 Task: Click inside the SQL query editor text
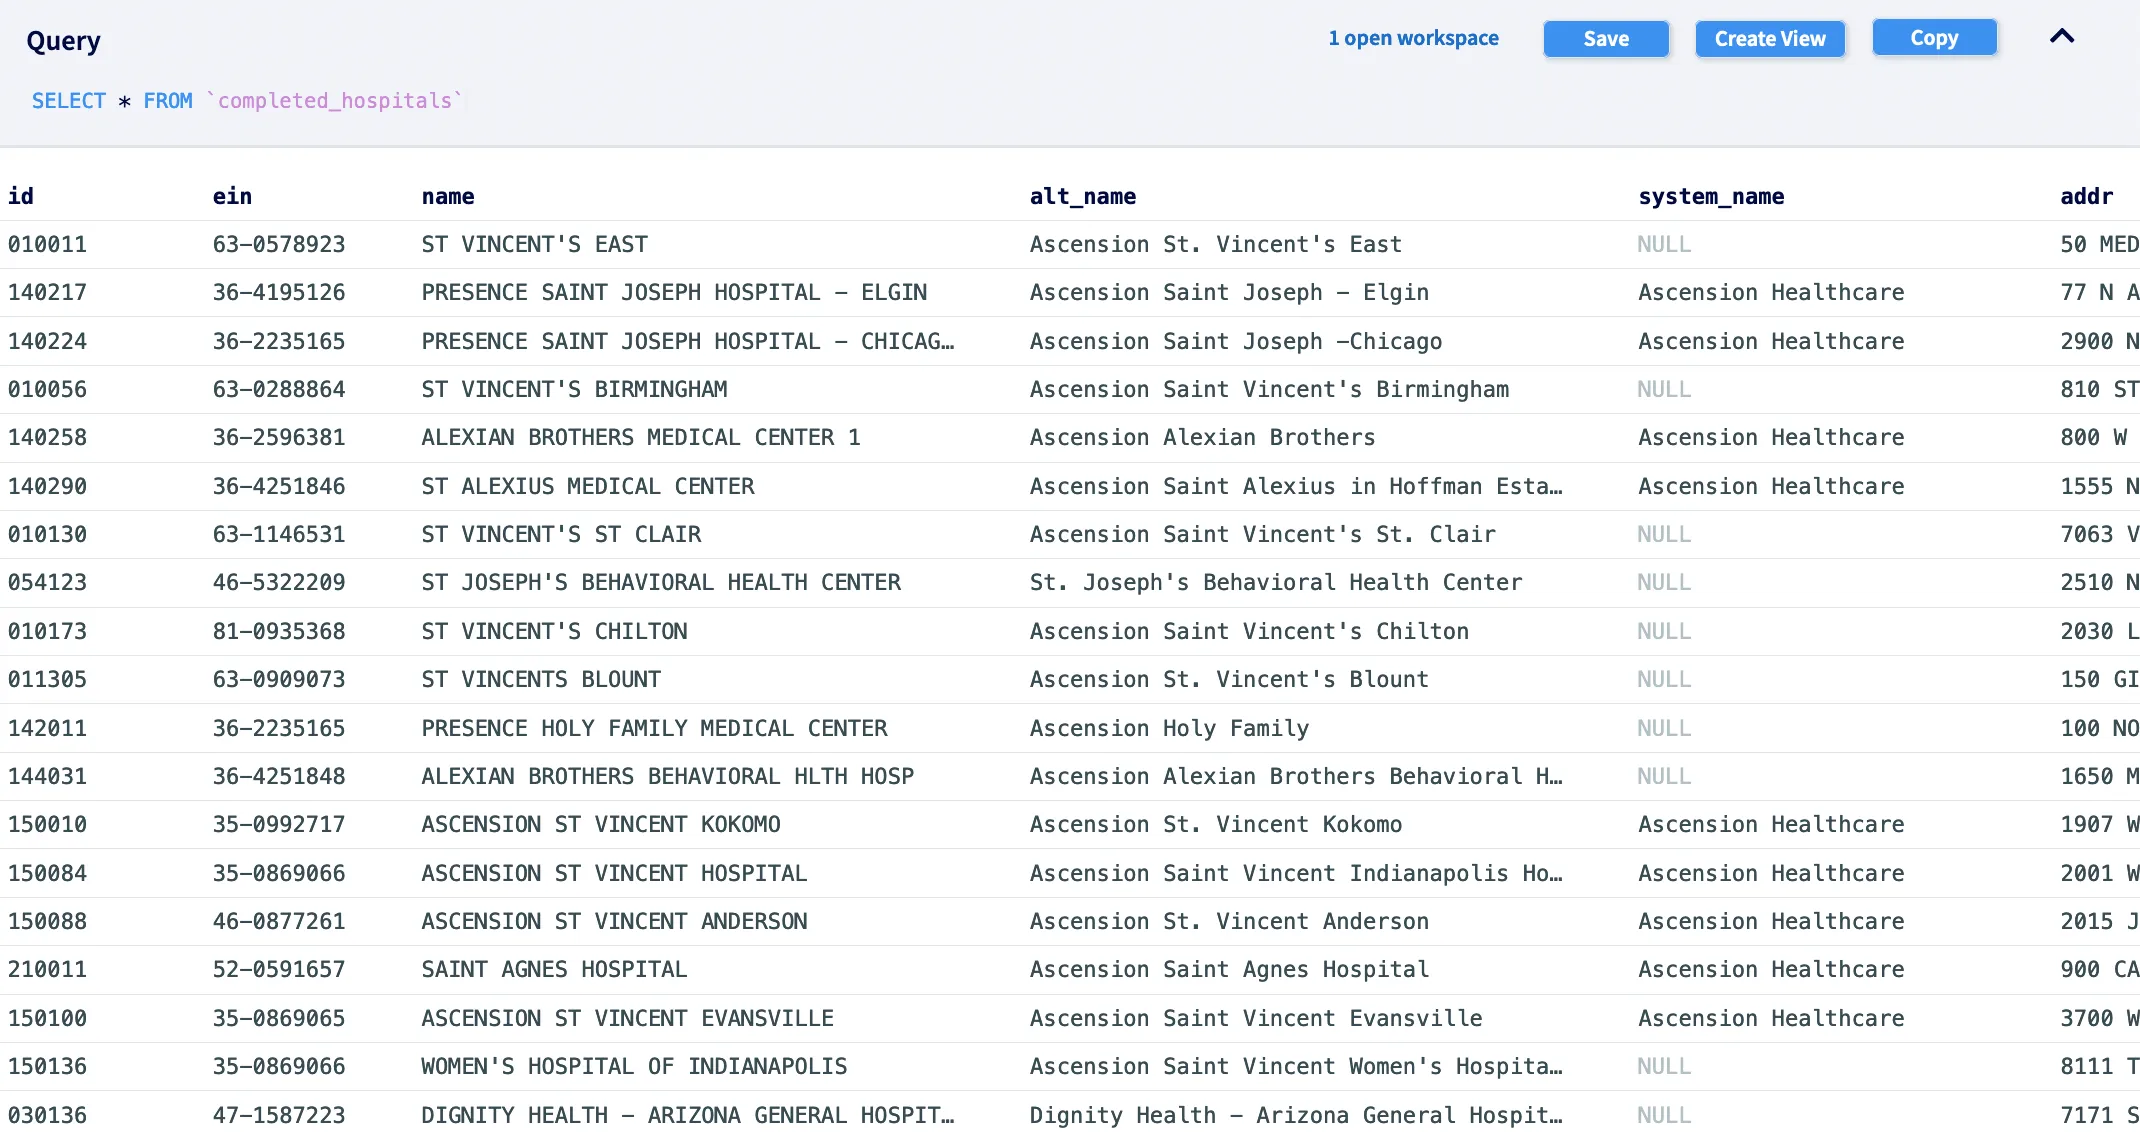[246, 101]
